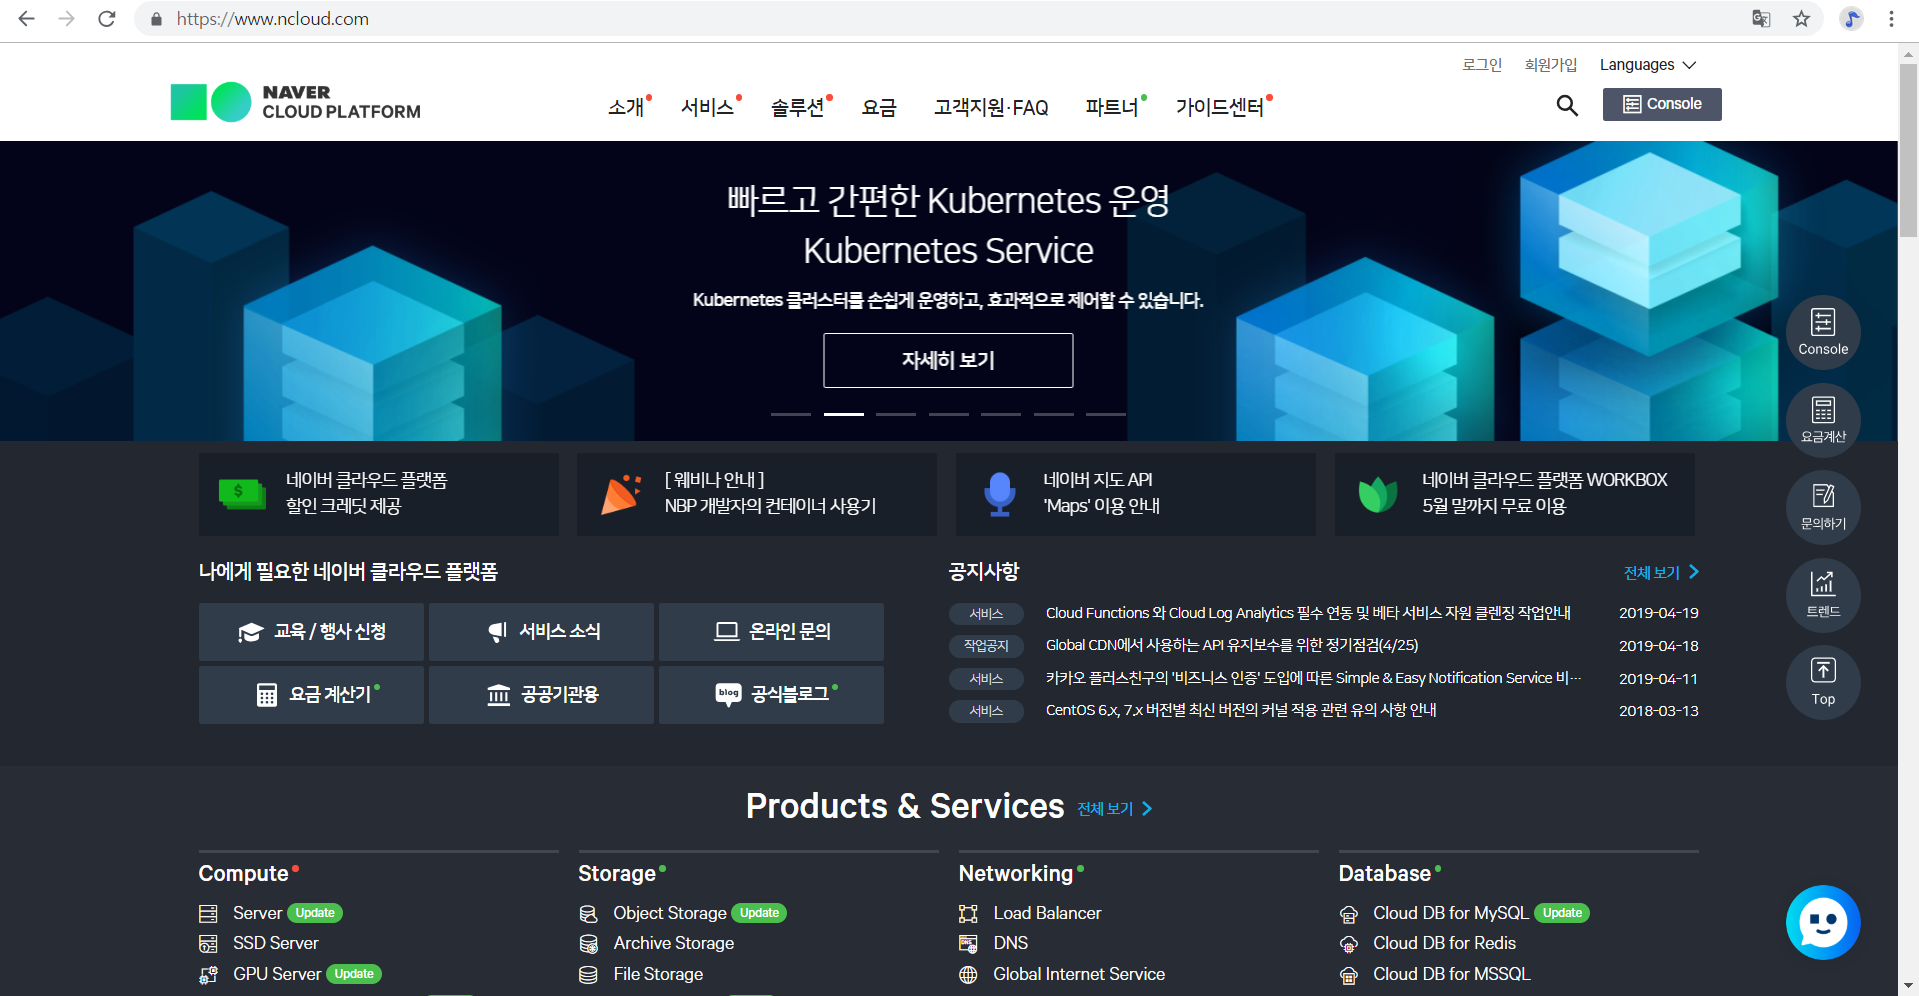This screenshot has width=1919, height=996.
Task: Click Cloud DB for MSSQL link
Action: (x=1452, y=974)
